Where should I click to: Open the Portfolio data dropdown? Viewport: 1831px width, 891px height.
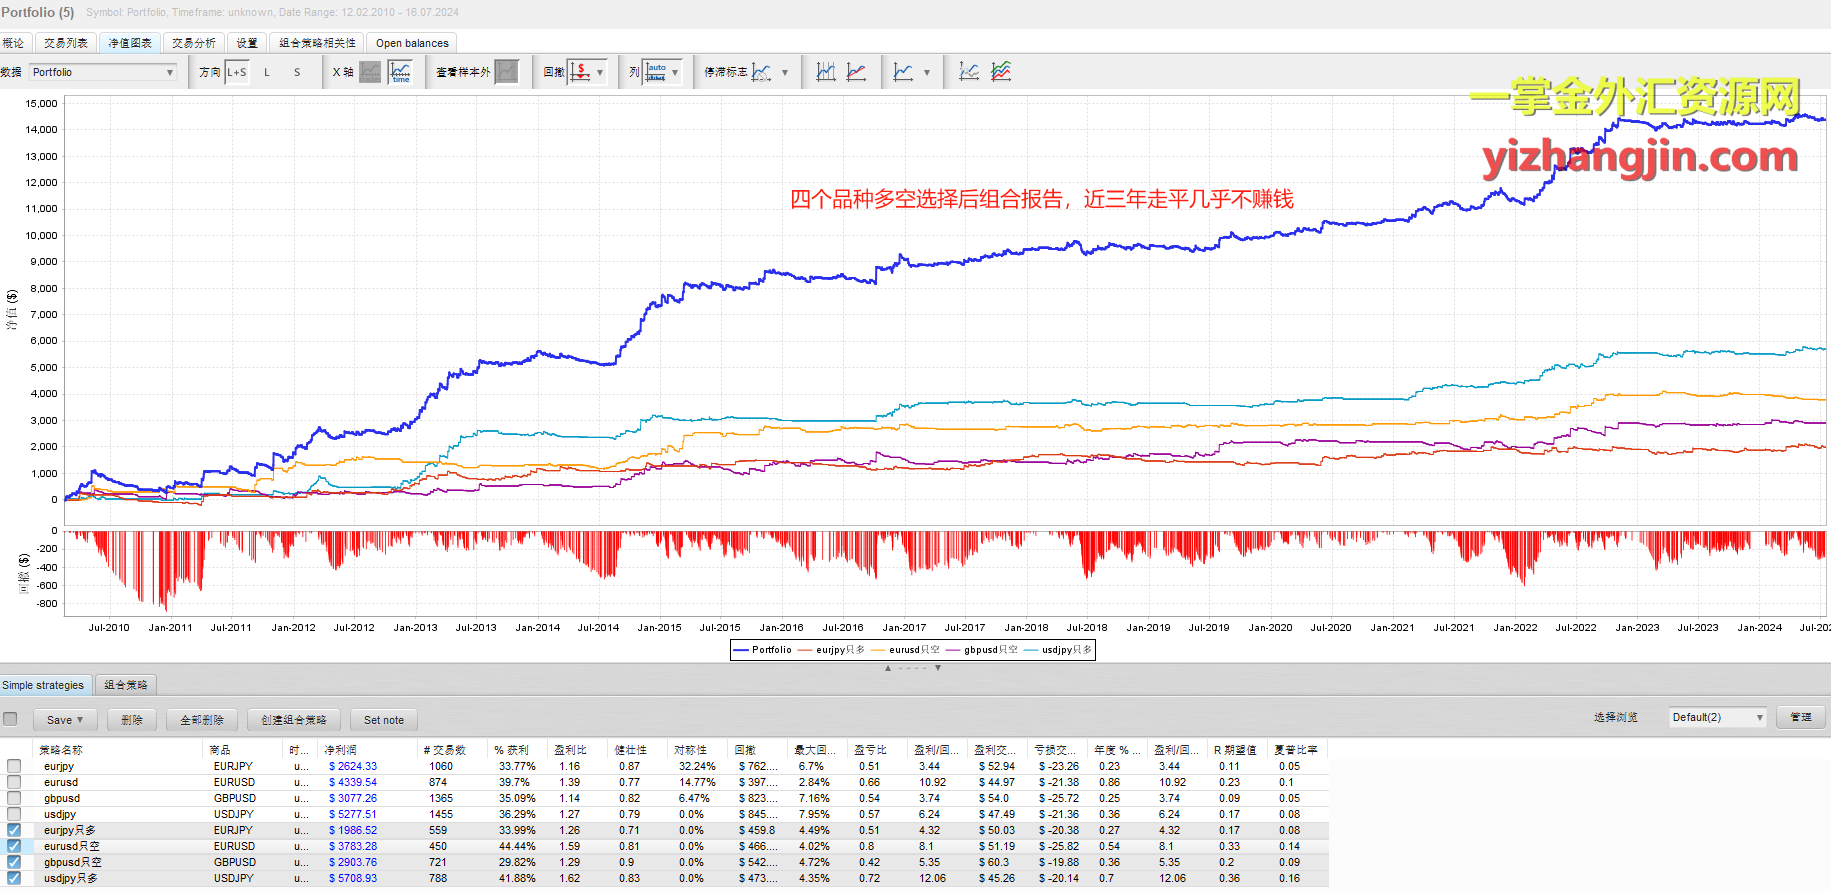click(104, 72)
